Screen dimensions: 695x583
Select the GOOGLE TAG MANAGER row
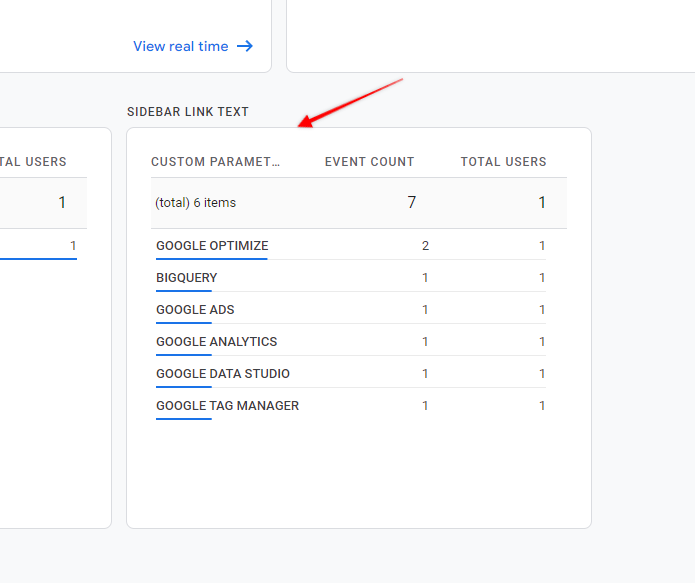351,405
